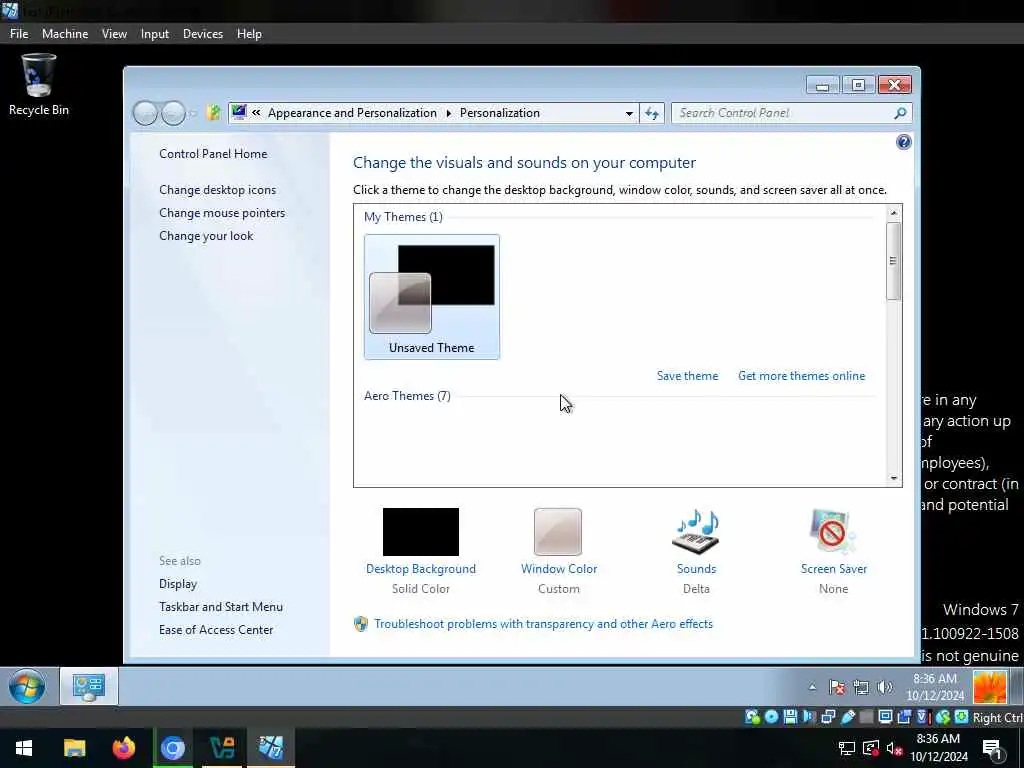Click the Refresh button beside address bar

(x=652, y=113)
